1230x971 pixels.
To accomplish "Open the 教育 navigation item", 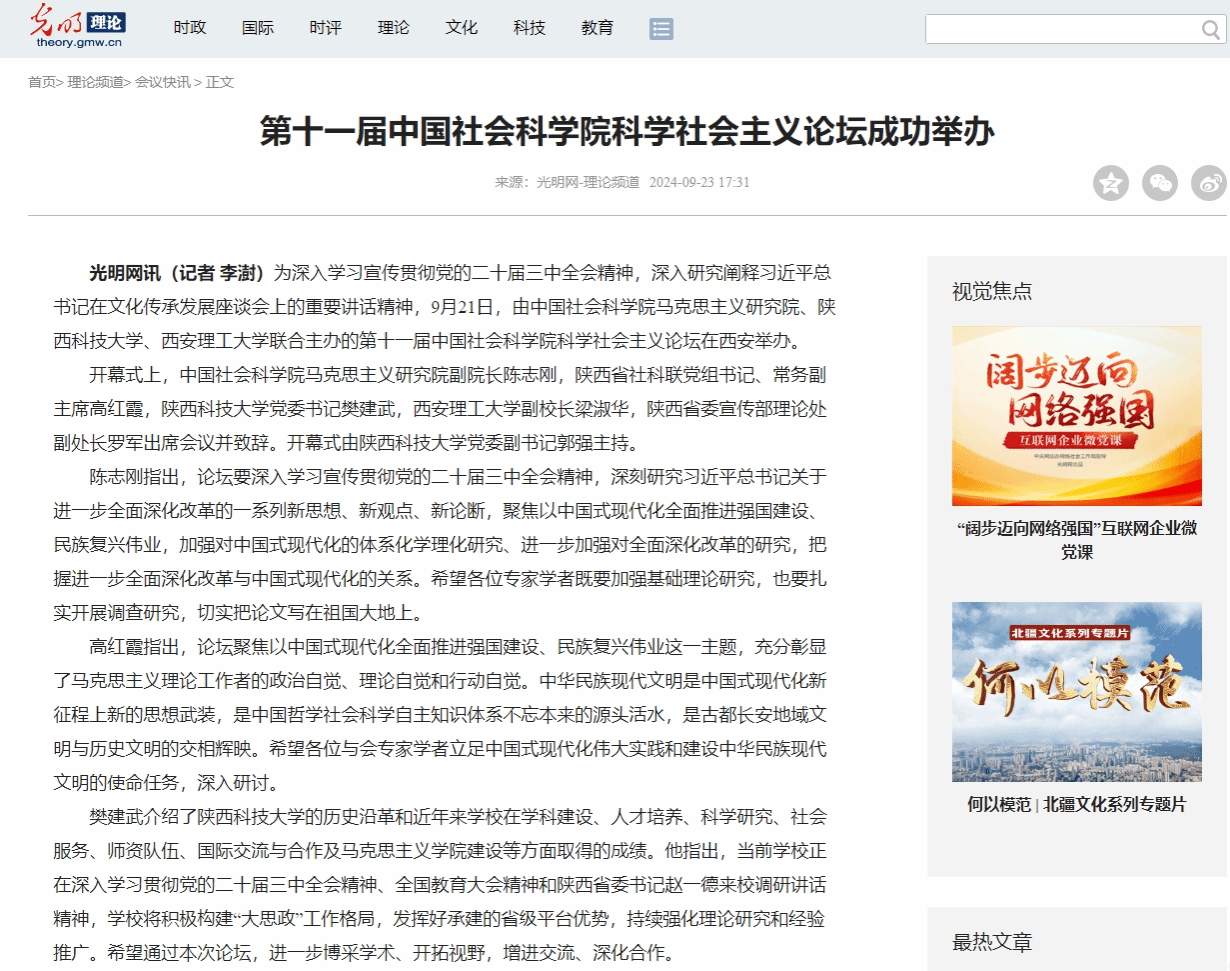I will pyautogui.click(x=597, y=28).
